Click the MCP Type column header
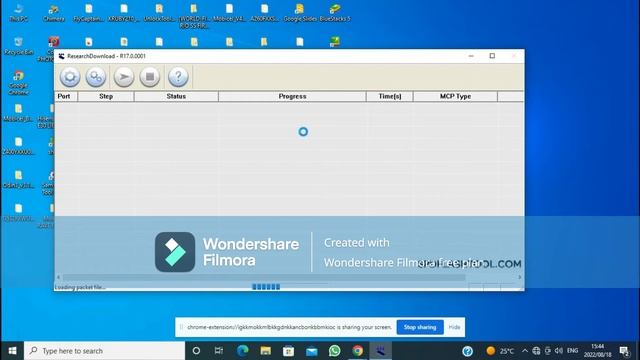 click(x=455, y=96)
